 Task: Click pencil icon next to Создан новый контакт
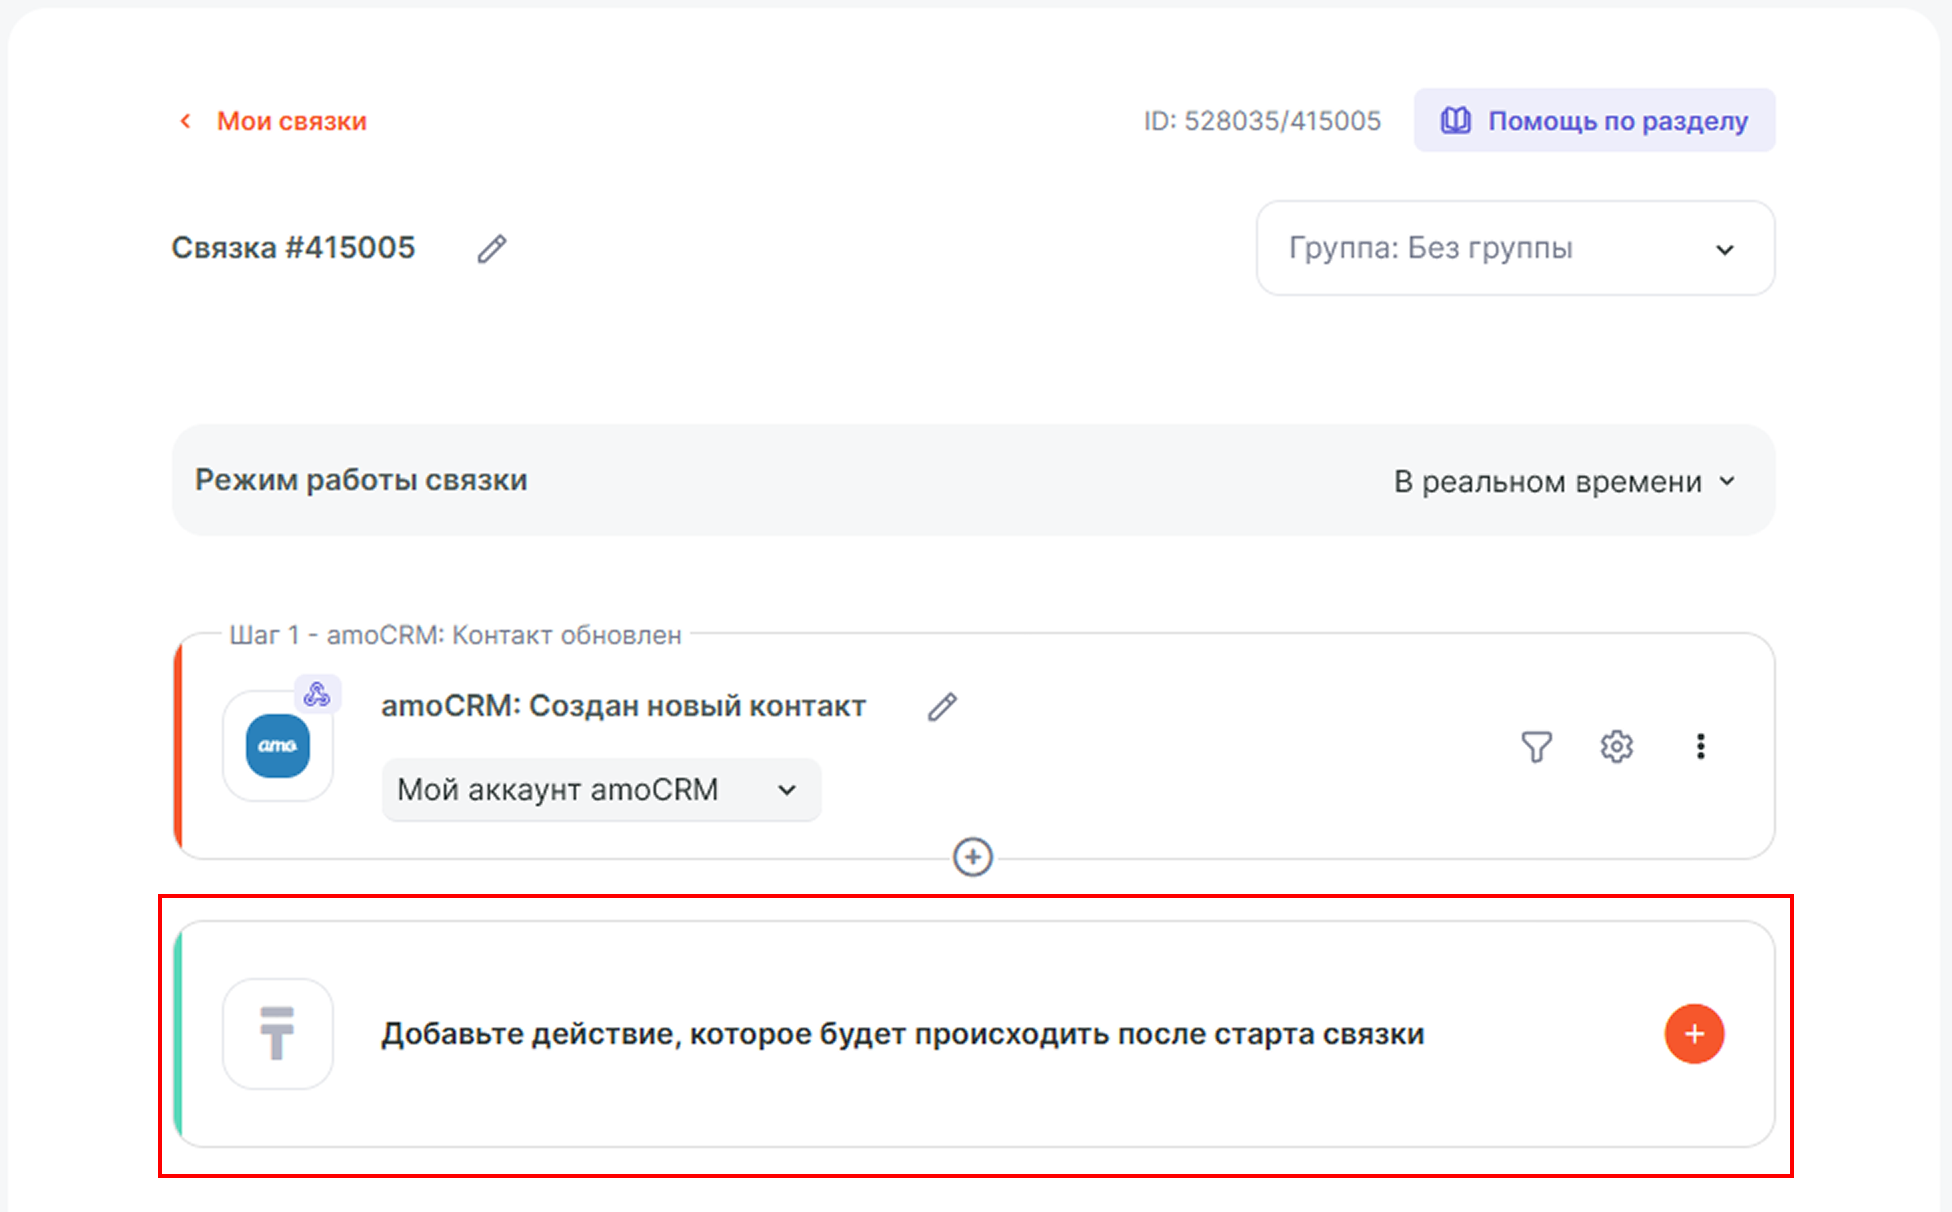[942, 707]
